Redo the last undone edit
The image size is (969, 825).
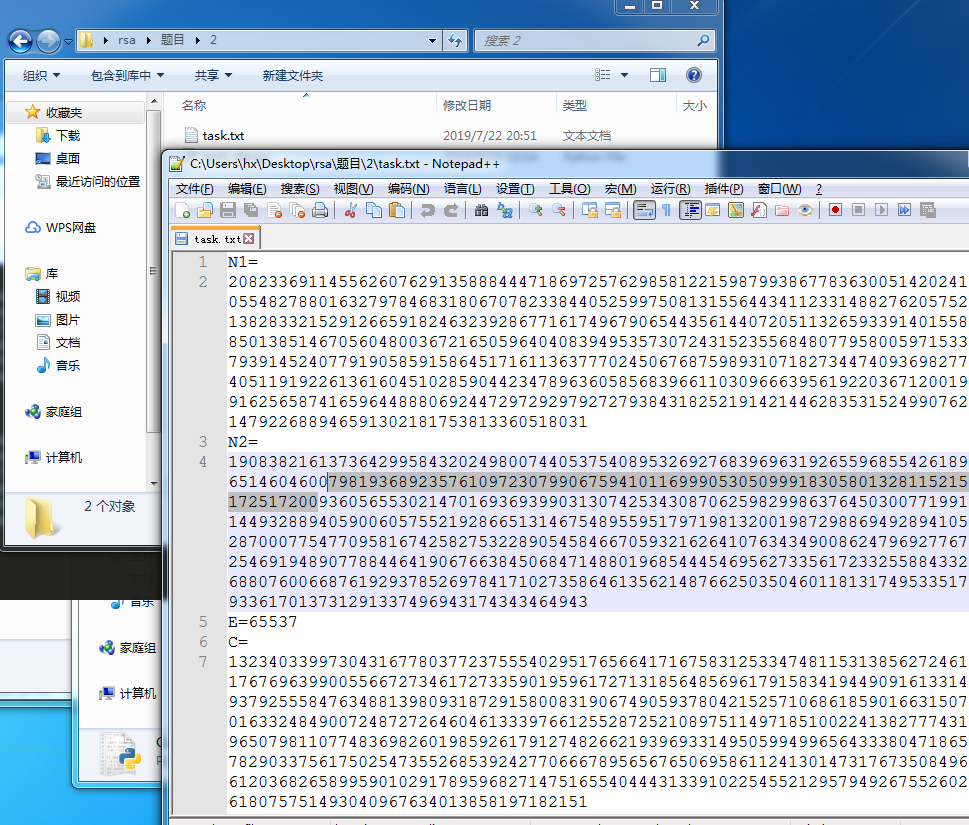click(451, 211)
